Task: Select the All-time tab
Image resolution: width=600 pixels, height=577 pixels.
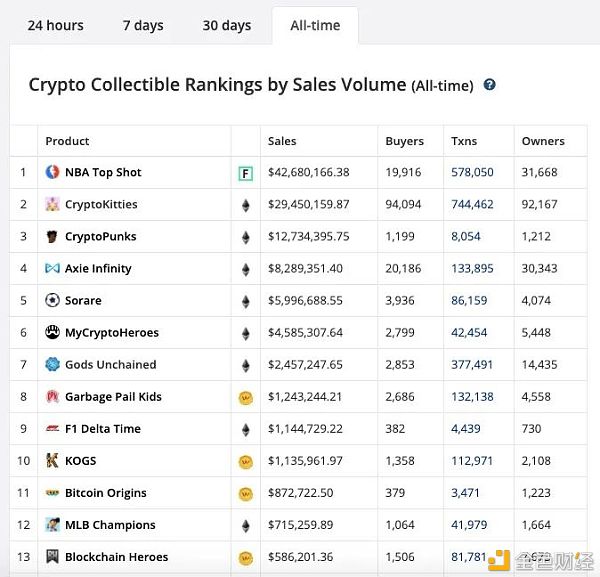Action: click(x=314, y=26)
